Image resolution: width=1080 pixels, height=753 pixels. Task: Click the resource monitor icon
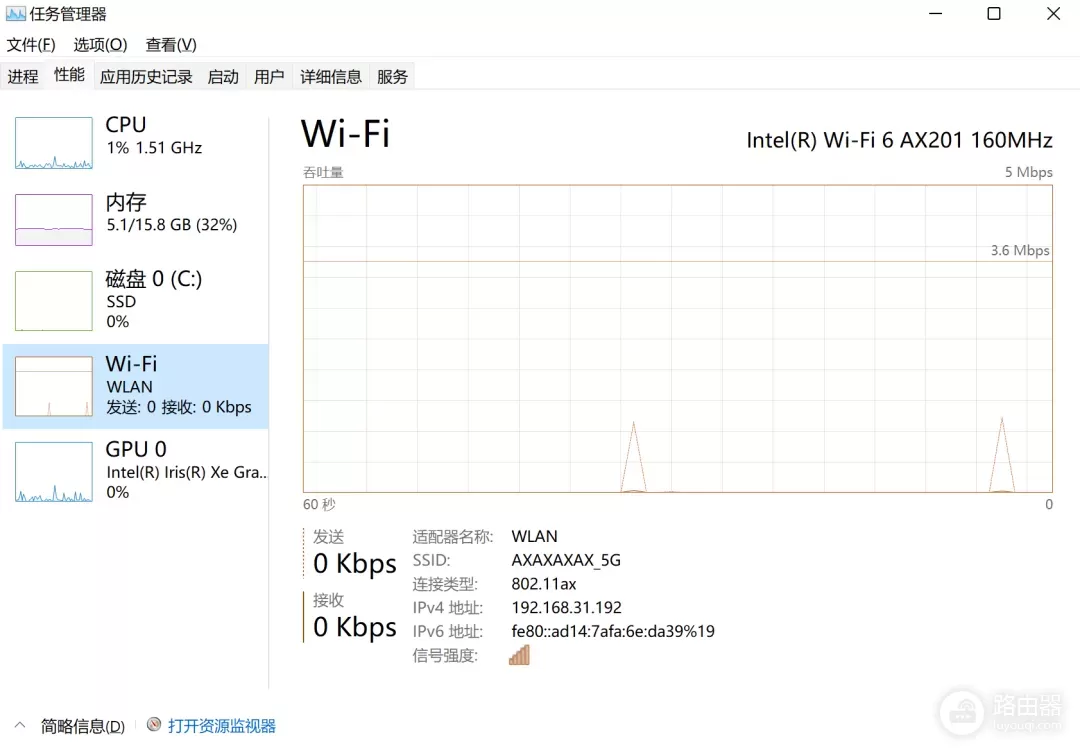pyautogui.click(x=153, y=726)
